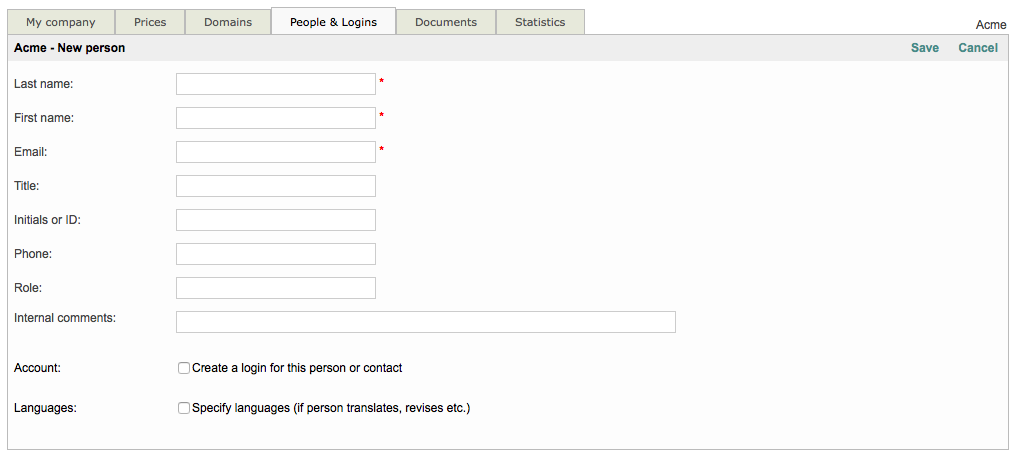
Task: View the Statistics tab
Action: [540, 22]
